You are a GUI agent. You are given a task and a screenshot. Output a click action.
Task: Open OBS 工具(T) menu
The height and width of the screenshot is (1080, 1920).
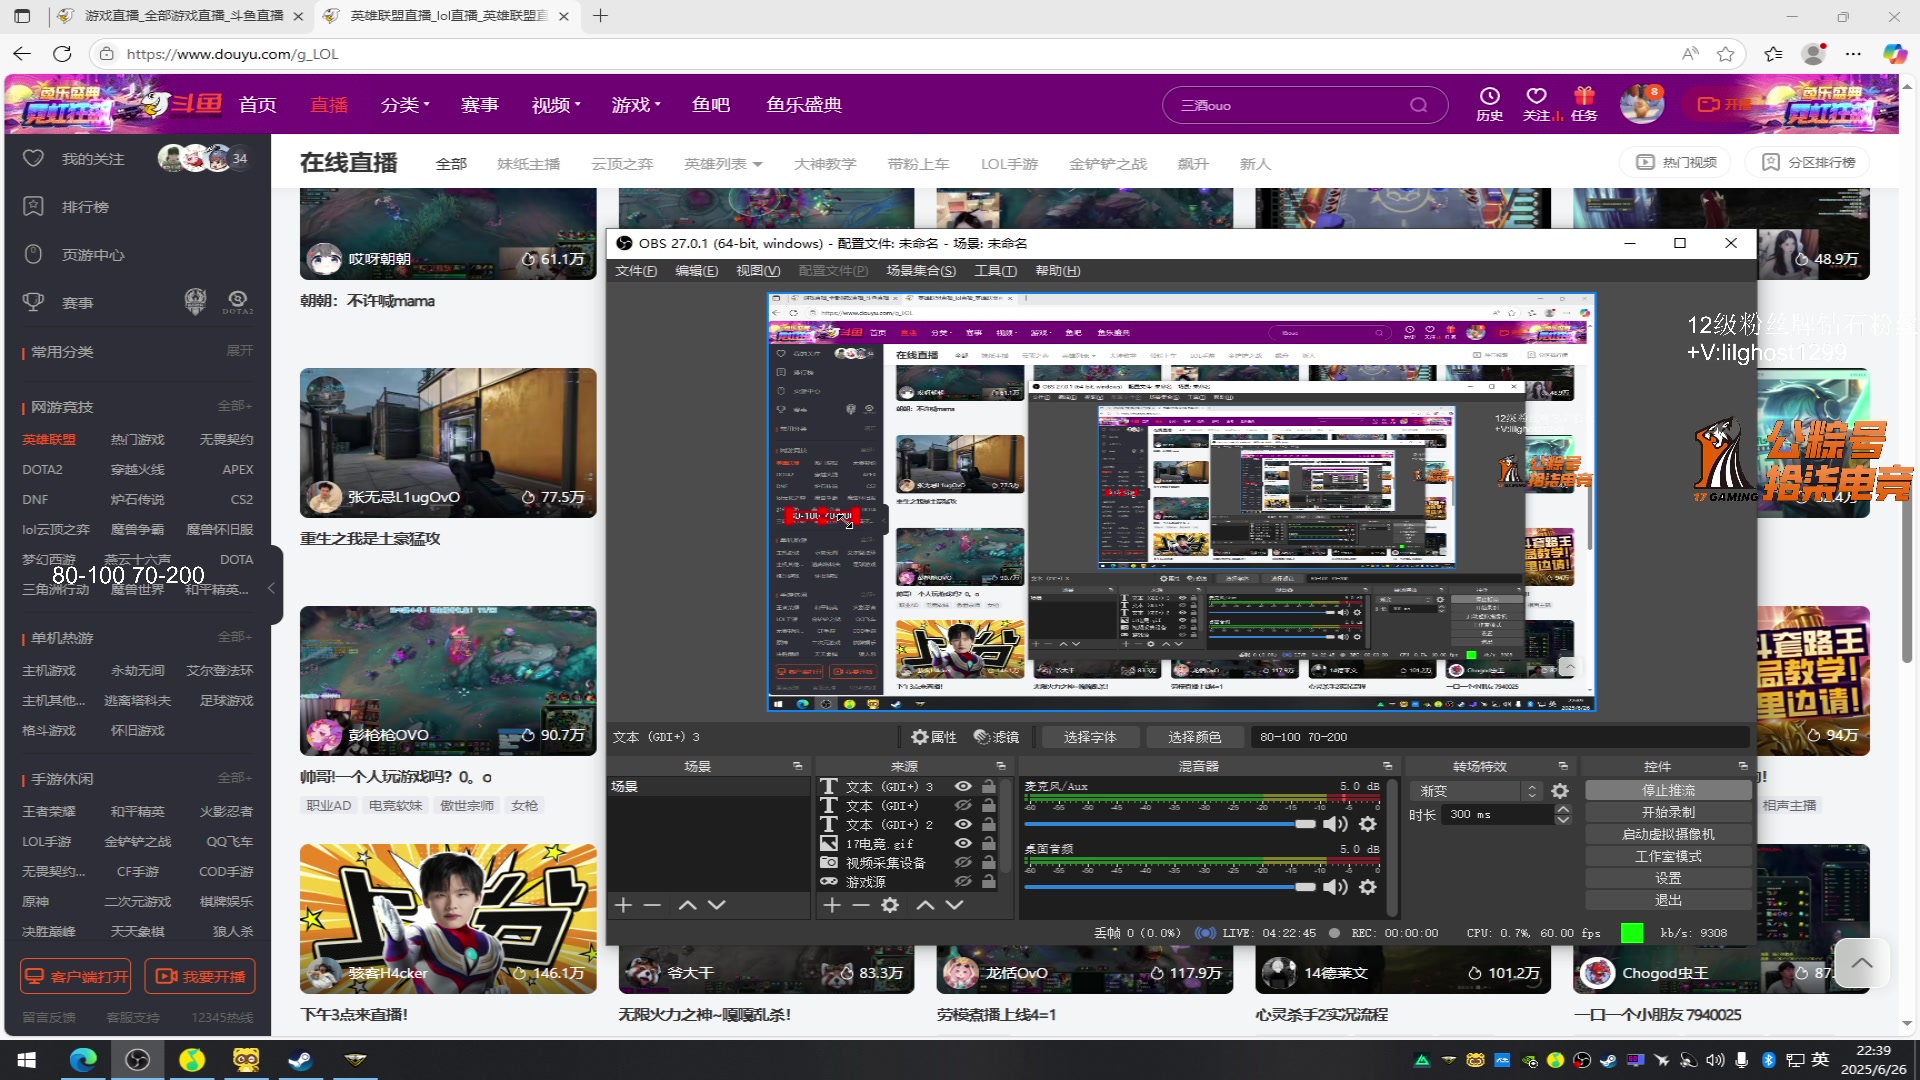pyautogui.click(x=996, y=271)
